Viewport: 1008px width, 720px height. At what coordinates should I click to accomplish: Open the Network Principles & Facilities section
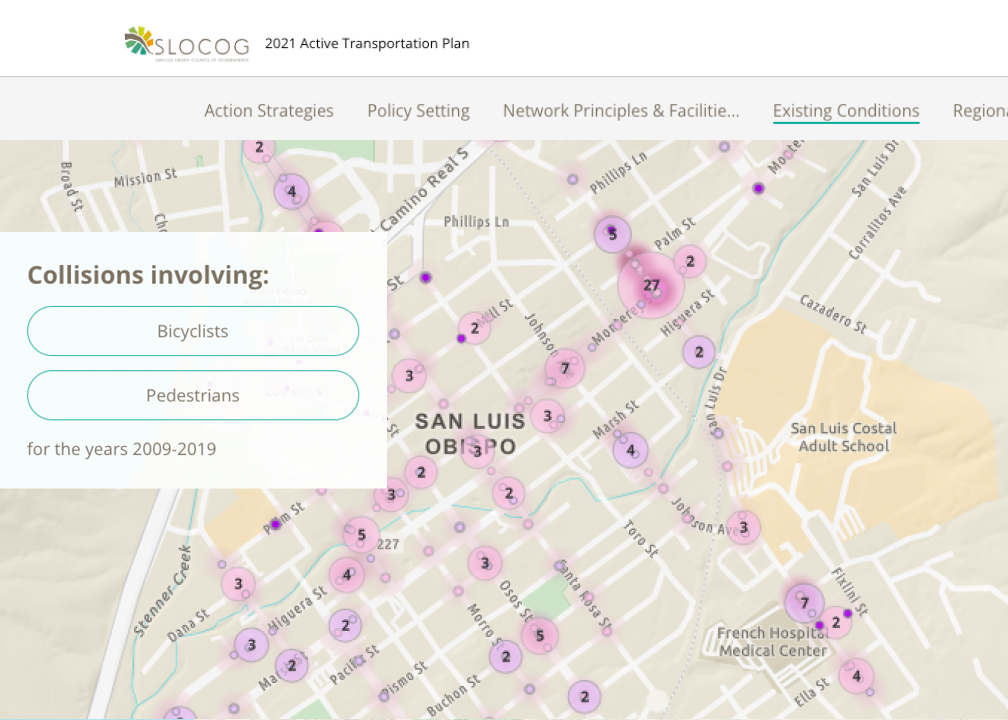(620, 111)
